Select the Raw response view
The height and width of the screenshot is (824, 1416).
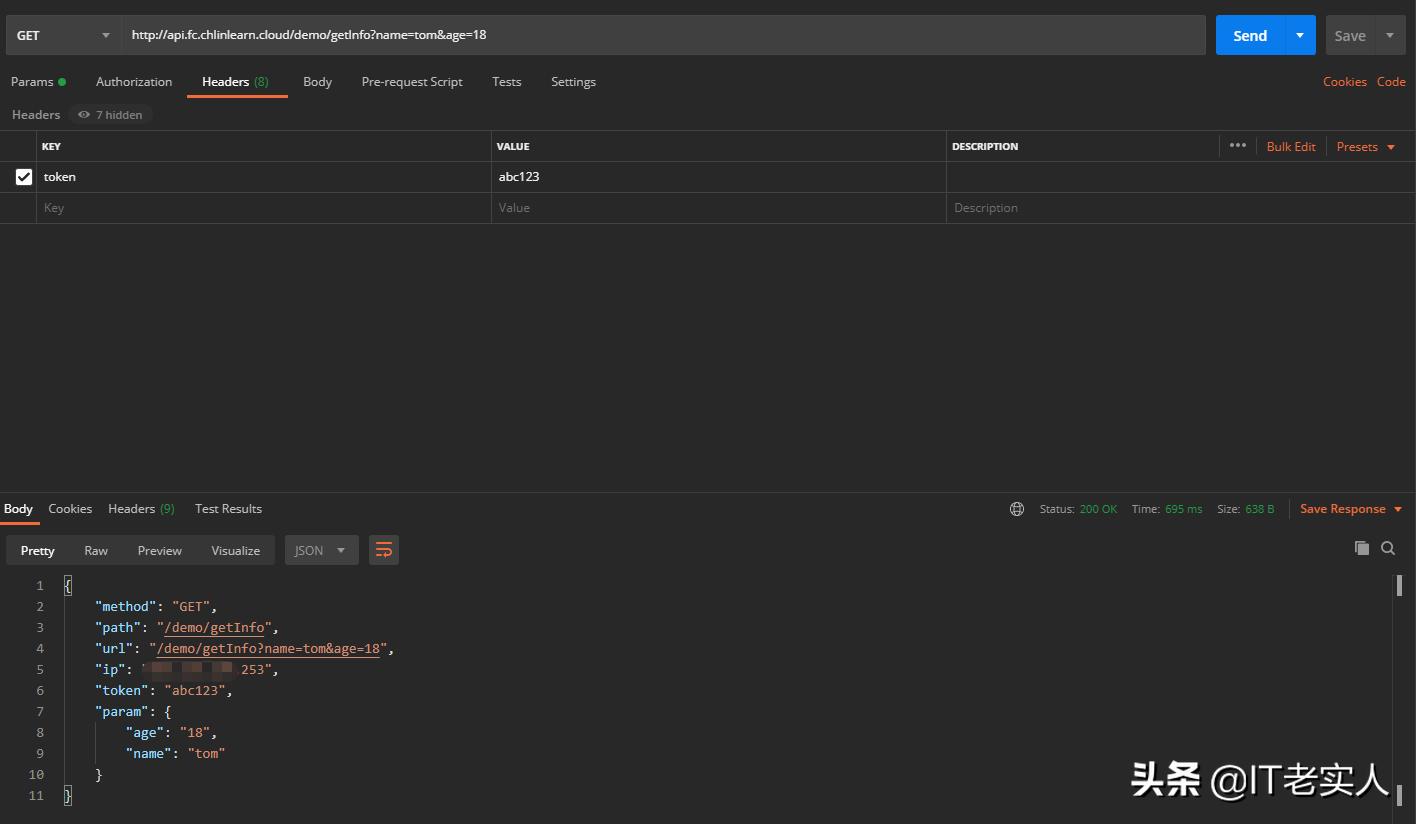point(96,551)
